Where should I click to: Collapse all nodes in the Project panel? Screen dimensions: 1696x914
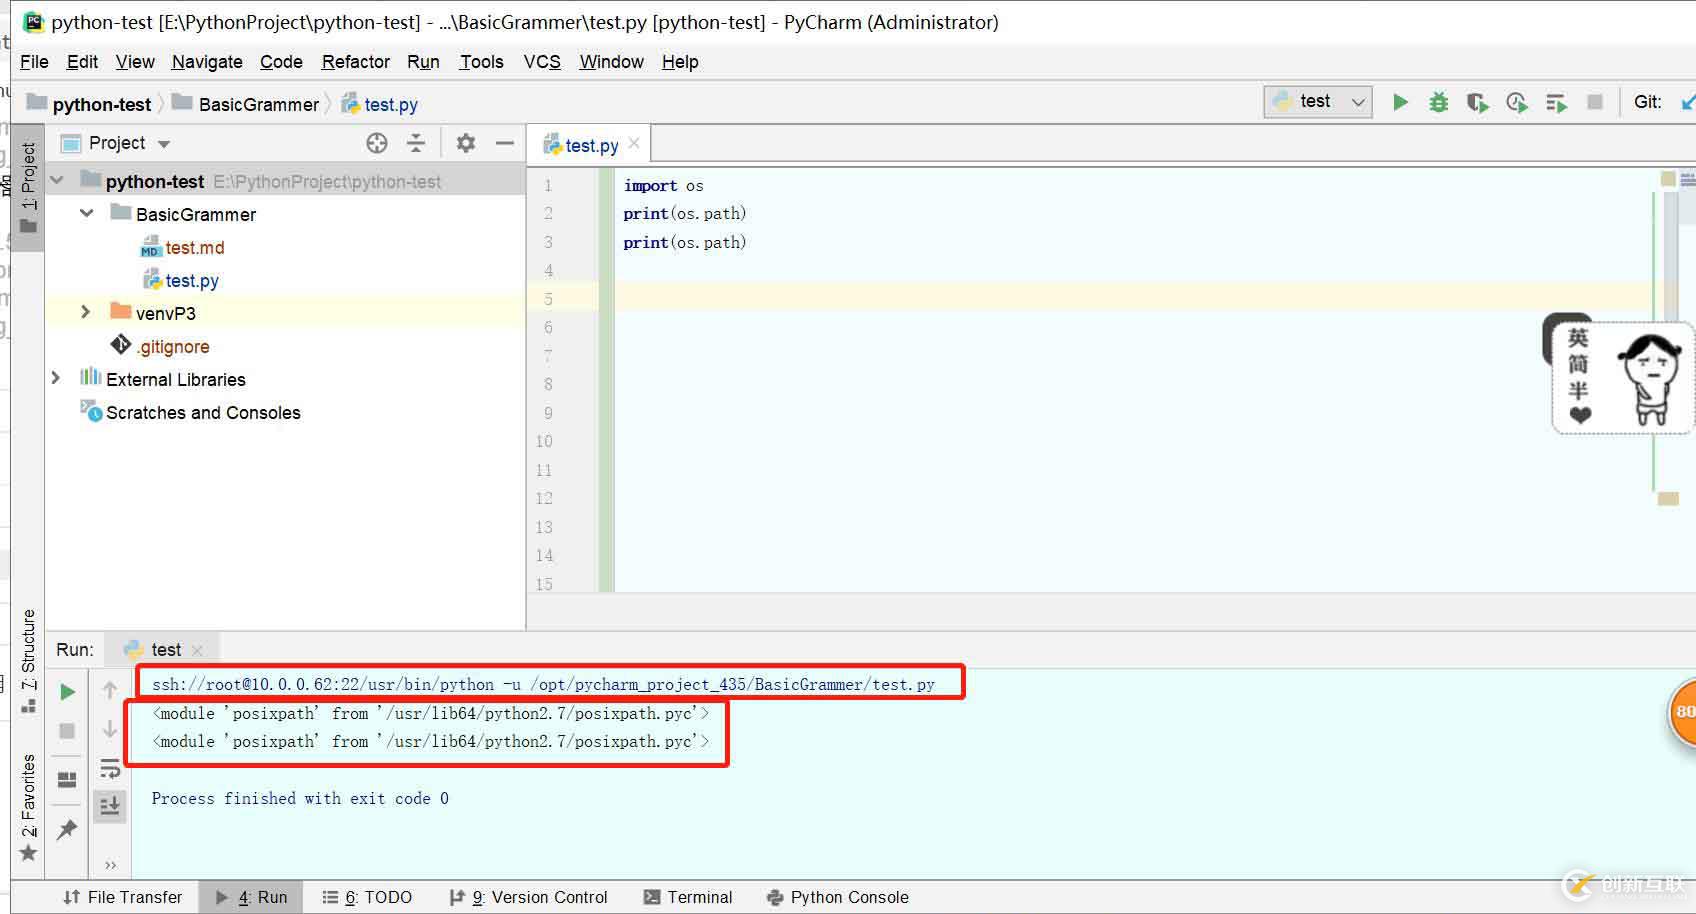pyautogui.click(x=416, y=143)
